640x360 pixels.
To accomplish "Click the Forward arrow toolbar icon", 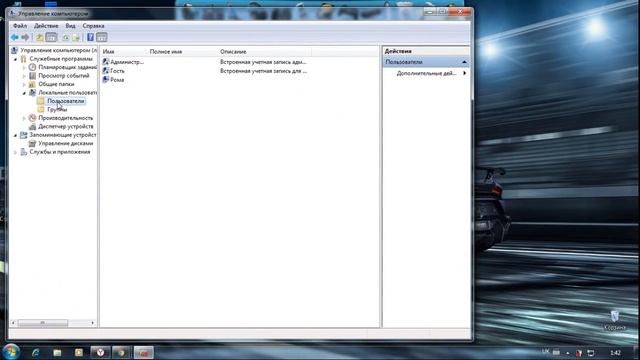I will [x=25, y=38].
